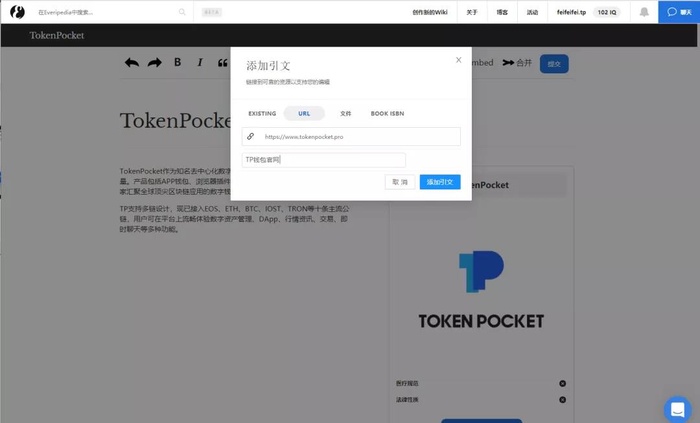Open the 博客 menu item
This screenshot has height=423, width=700.
(x=502, y=12)
